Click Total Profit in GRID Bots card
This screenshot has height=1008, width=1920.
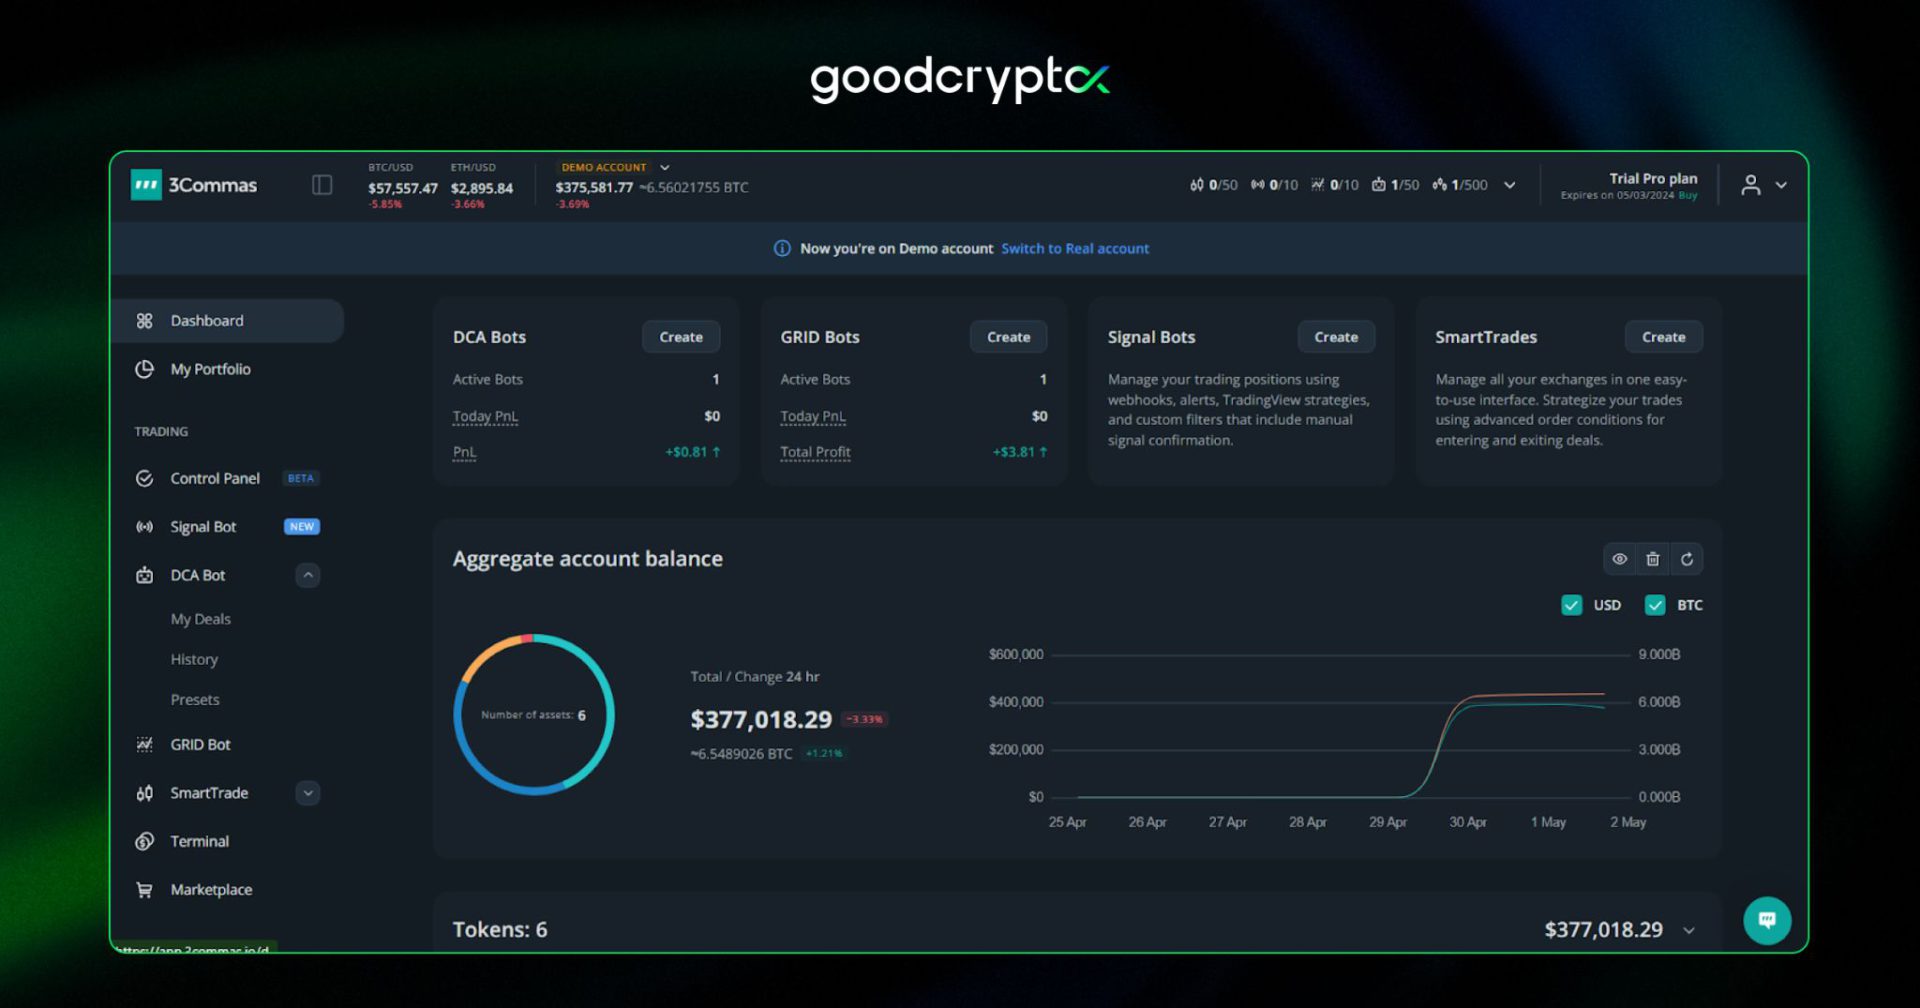tap(815, 452)
